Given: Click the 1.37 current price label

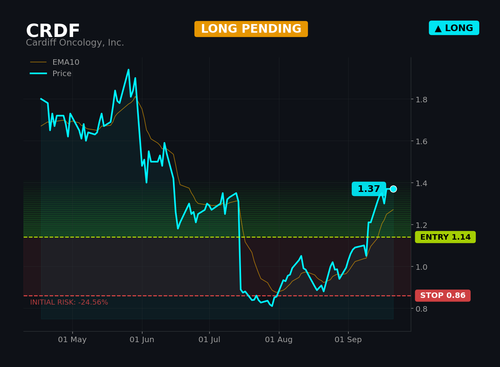Looking at the screenshot, I should coord(369,189).
